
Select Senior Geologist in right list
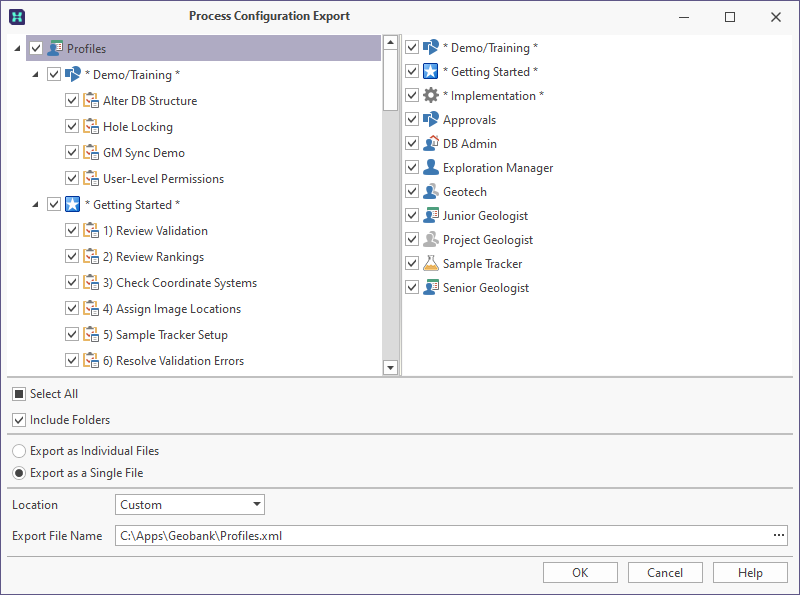(485, 287)
